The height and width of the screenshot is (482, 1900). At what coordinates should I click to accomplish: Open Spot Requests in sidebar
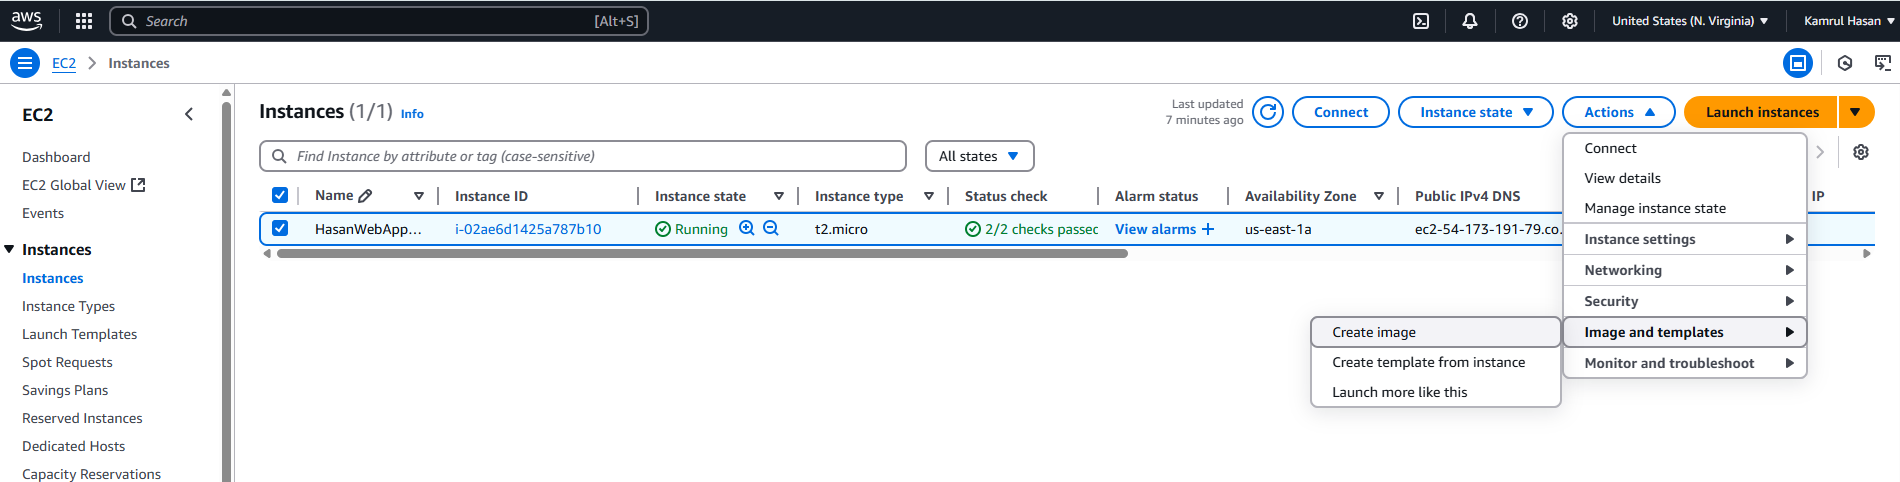pyautogui.click(x=67, y=362)
